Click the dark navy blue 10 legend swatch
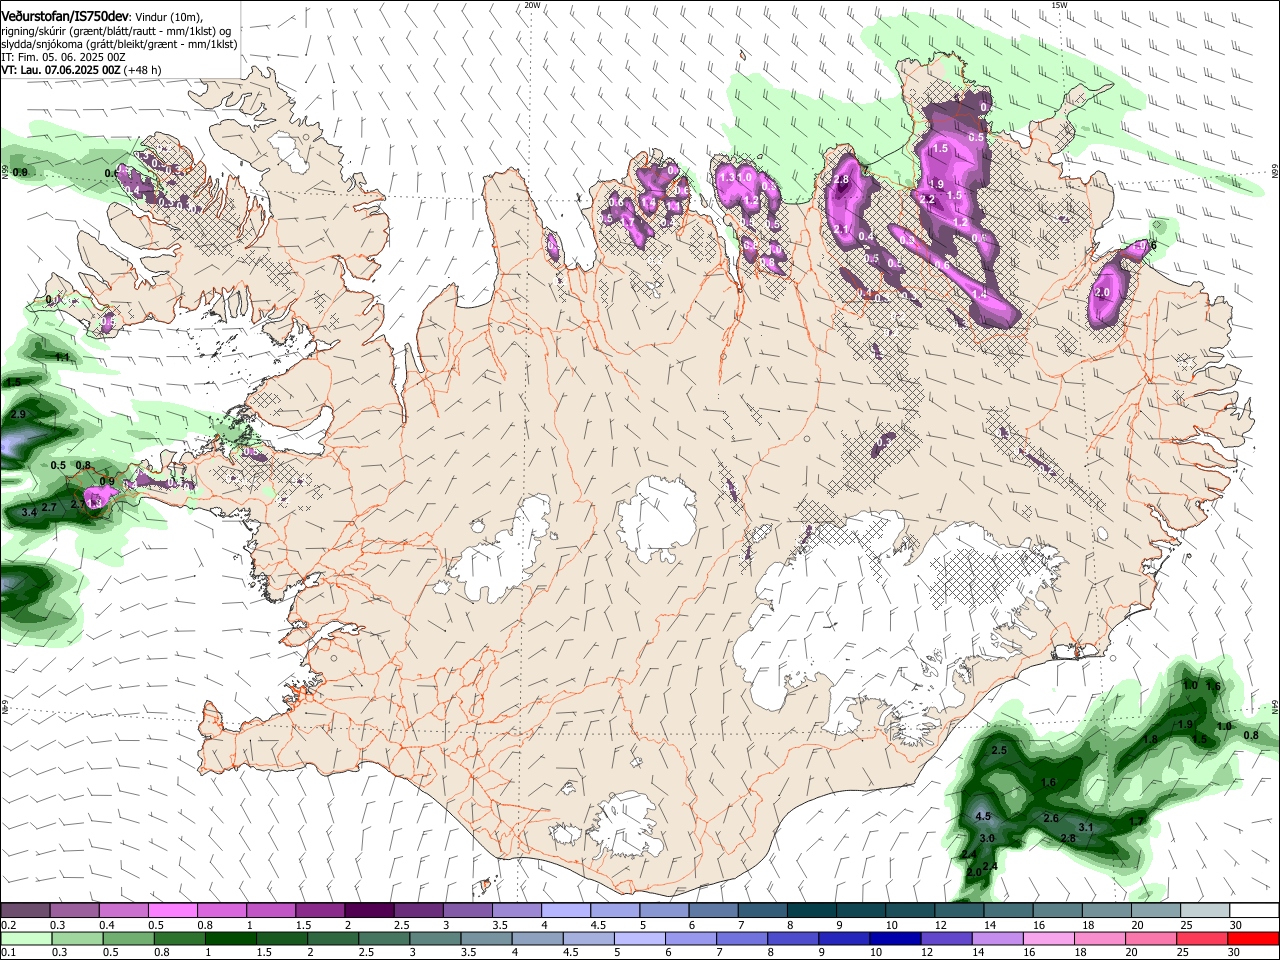Screen dimensions: 1280x960 click(894, 938)
